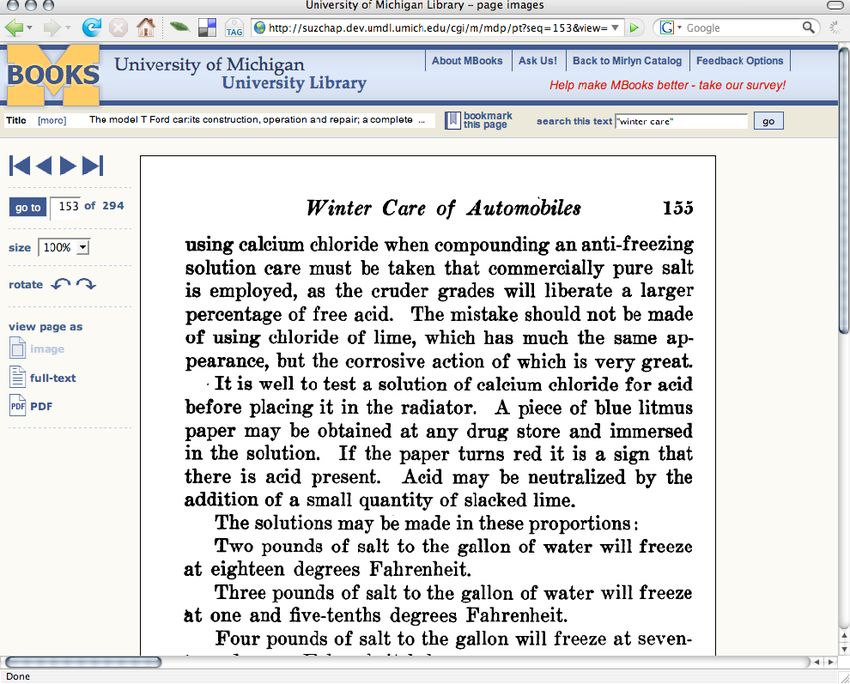This screenshot has height=684, width=850.
Task: Click the window resize grip in the corner
Action: point(843,677)
